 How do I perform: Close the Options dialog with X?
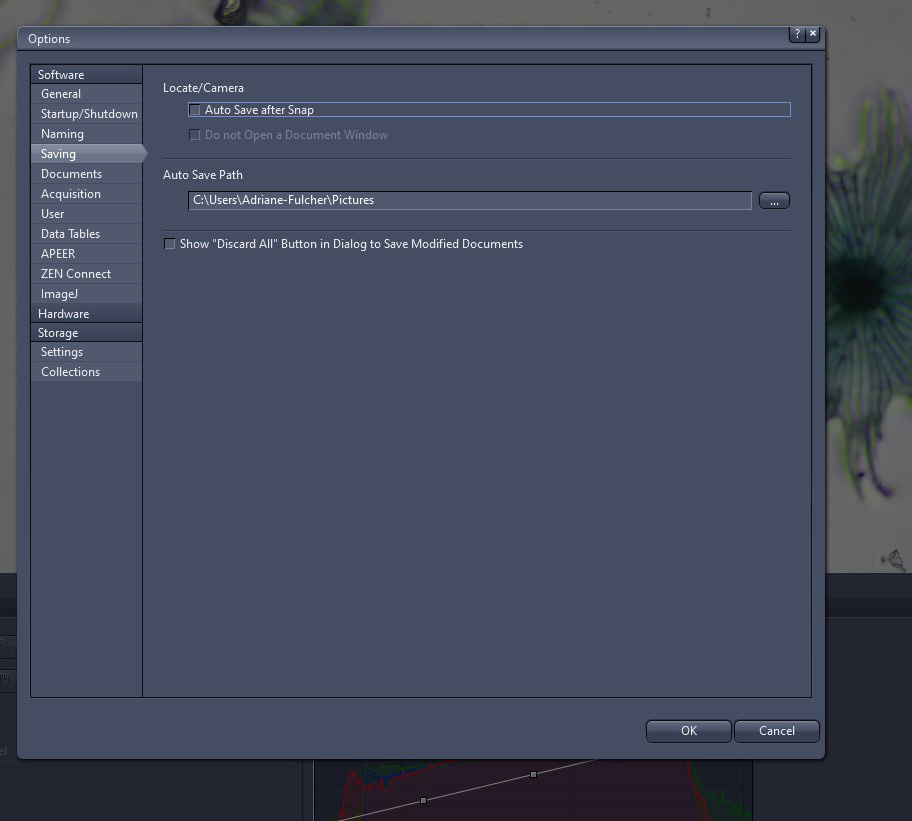click(x=813, y=34)
